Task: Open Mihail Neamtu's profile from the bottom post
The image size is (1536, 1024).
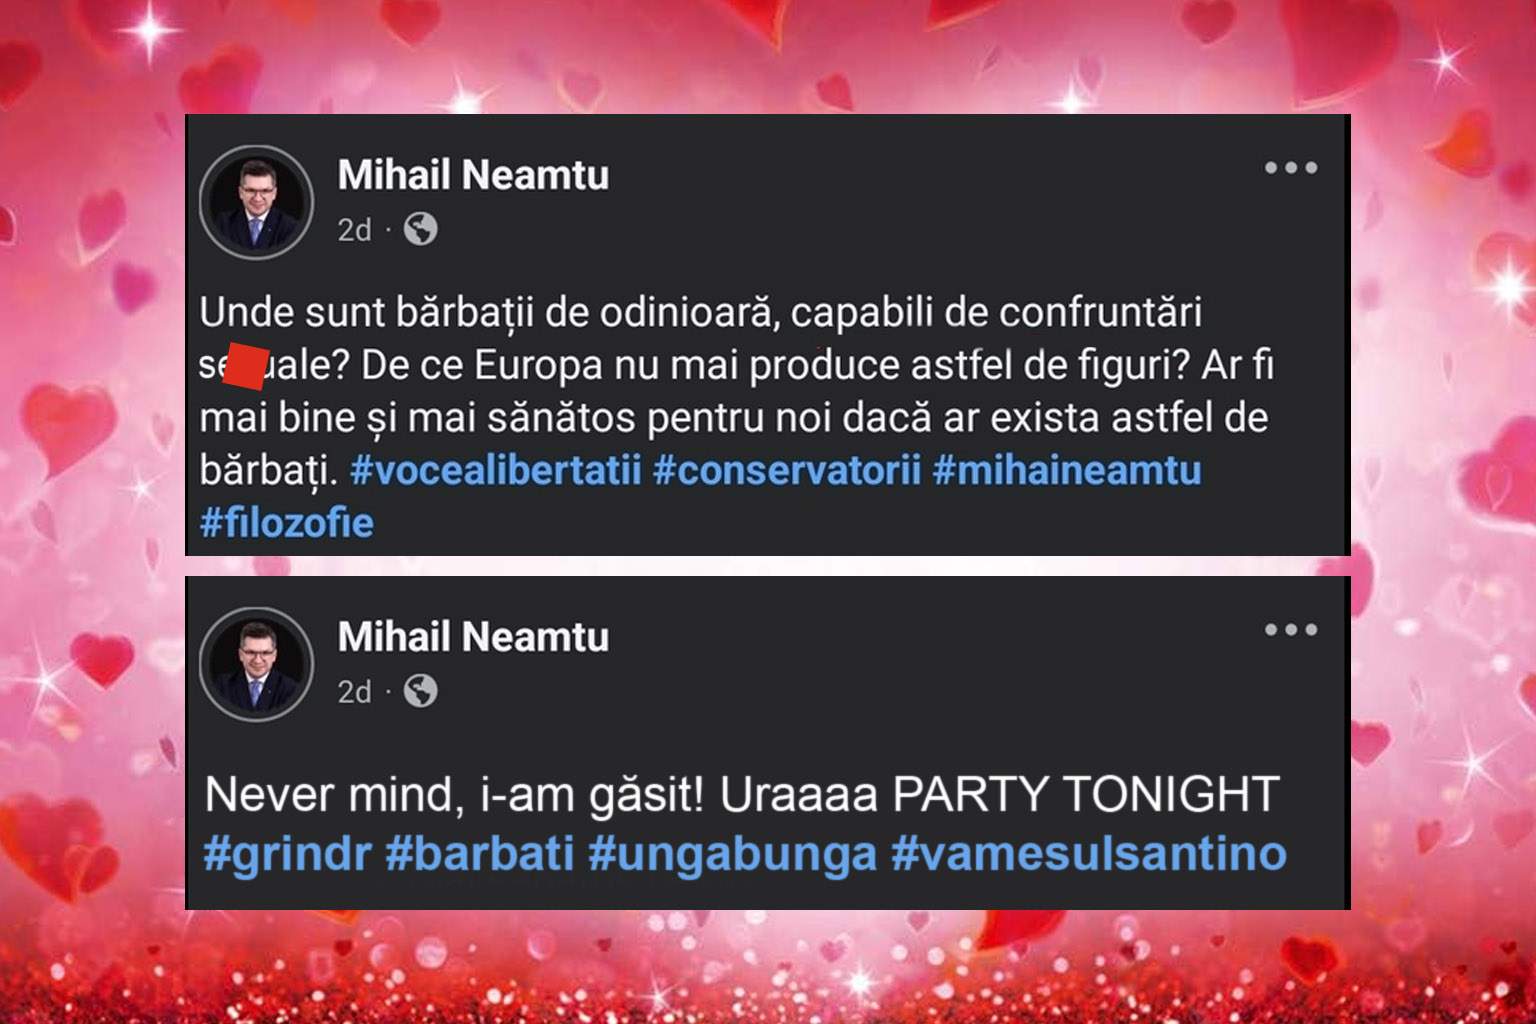Action: (471, 635)
